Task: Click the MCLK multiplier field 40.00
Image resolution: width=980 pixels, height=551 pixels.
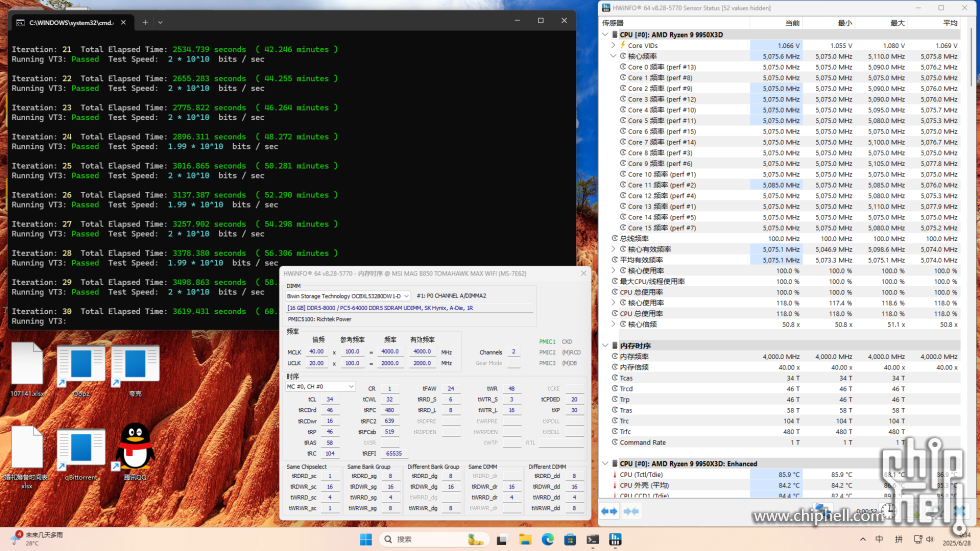Action: [x=317, y=352]
